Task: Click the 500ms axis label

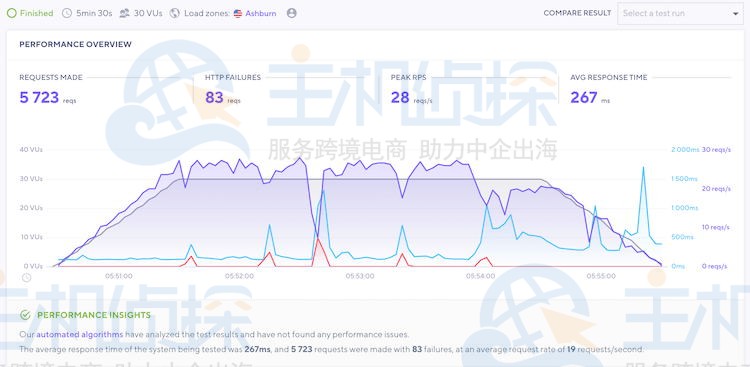Action: 683,237
